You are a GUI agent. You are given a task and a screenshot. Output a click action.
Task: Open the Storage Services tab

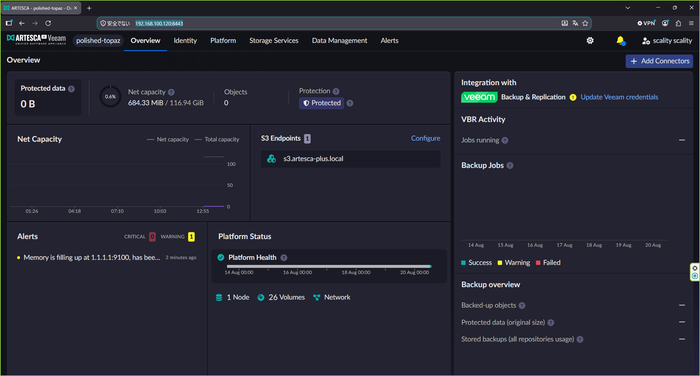(x=274, y=41)
